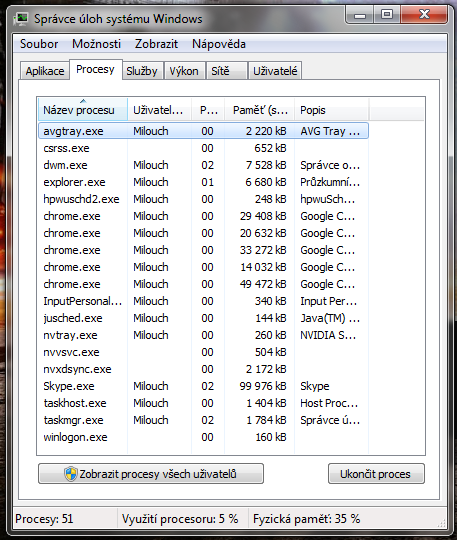457x540 pixels.
Task: Click the Task Manager title bar icon
Action: (x=21, y=19)
